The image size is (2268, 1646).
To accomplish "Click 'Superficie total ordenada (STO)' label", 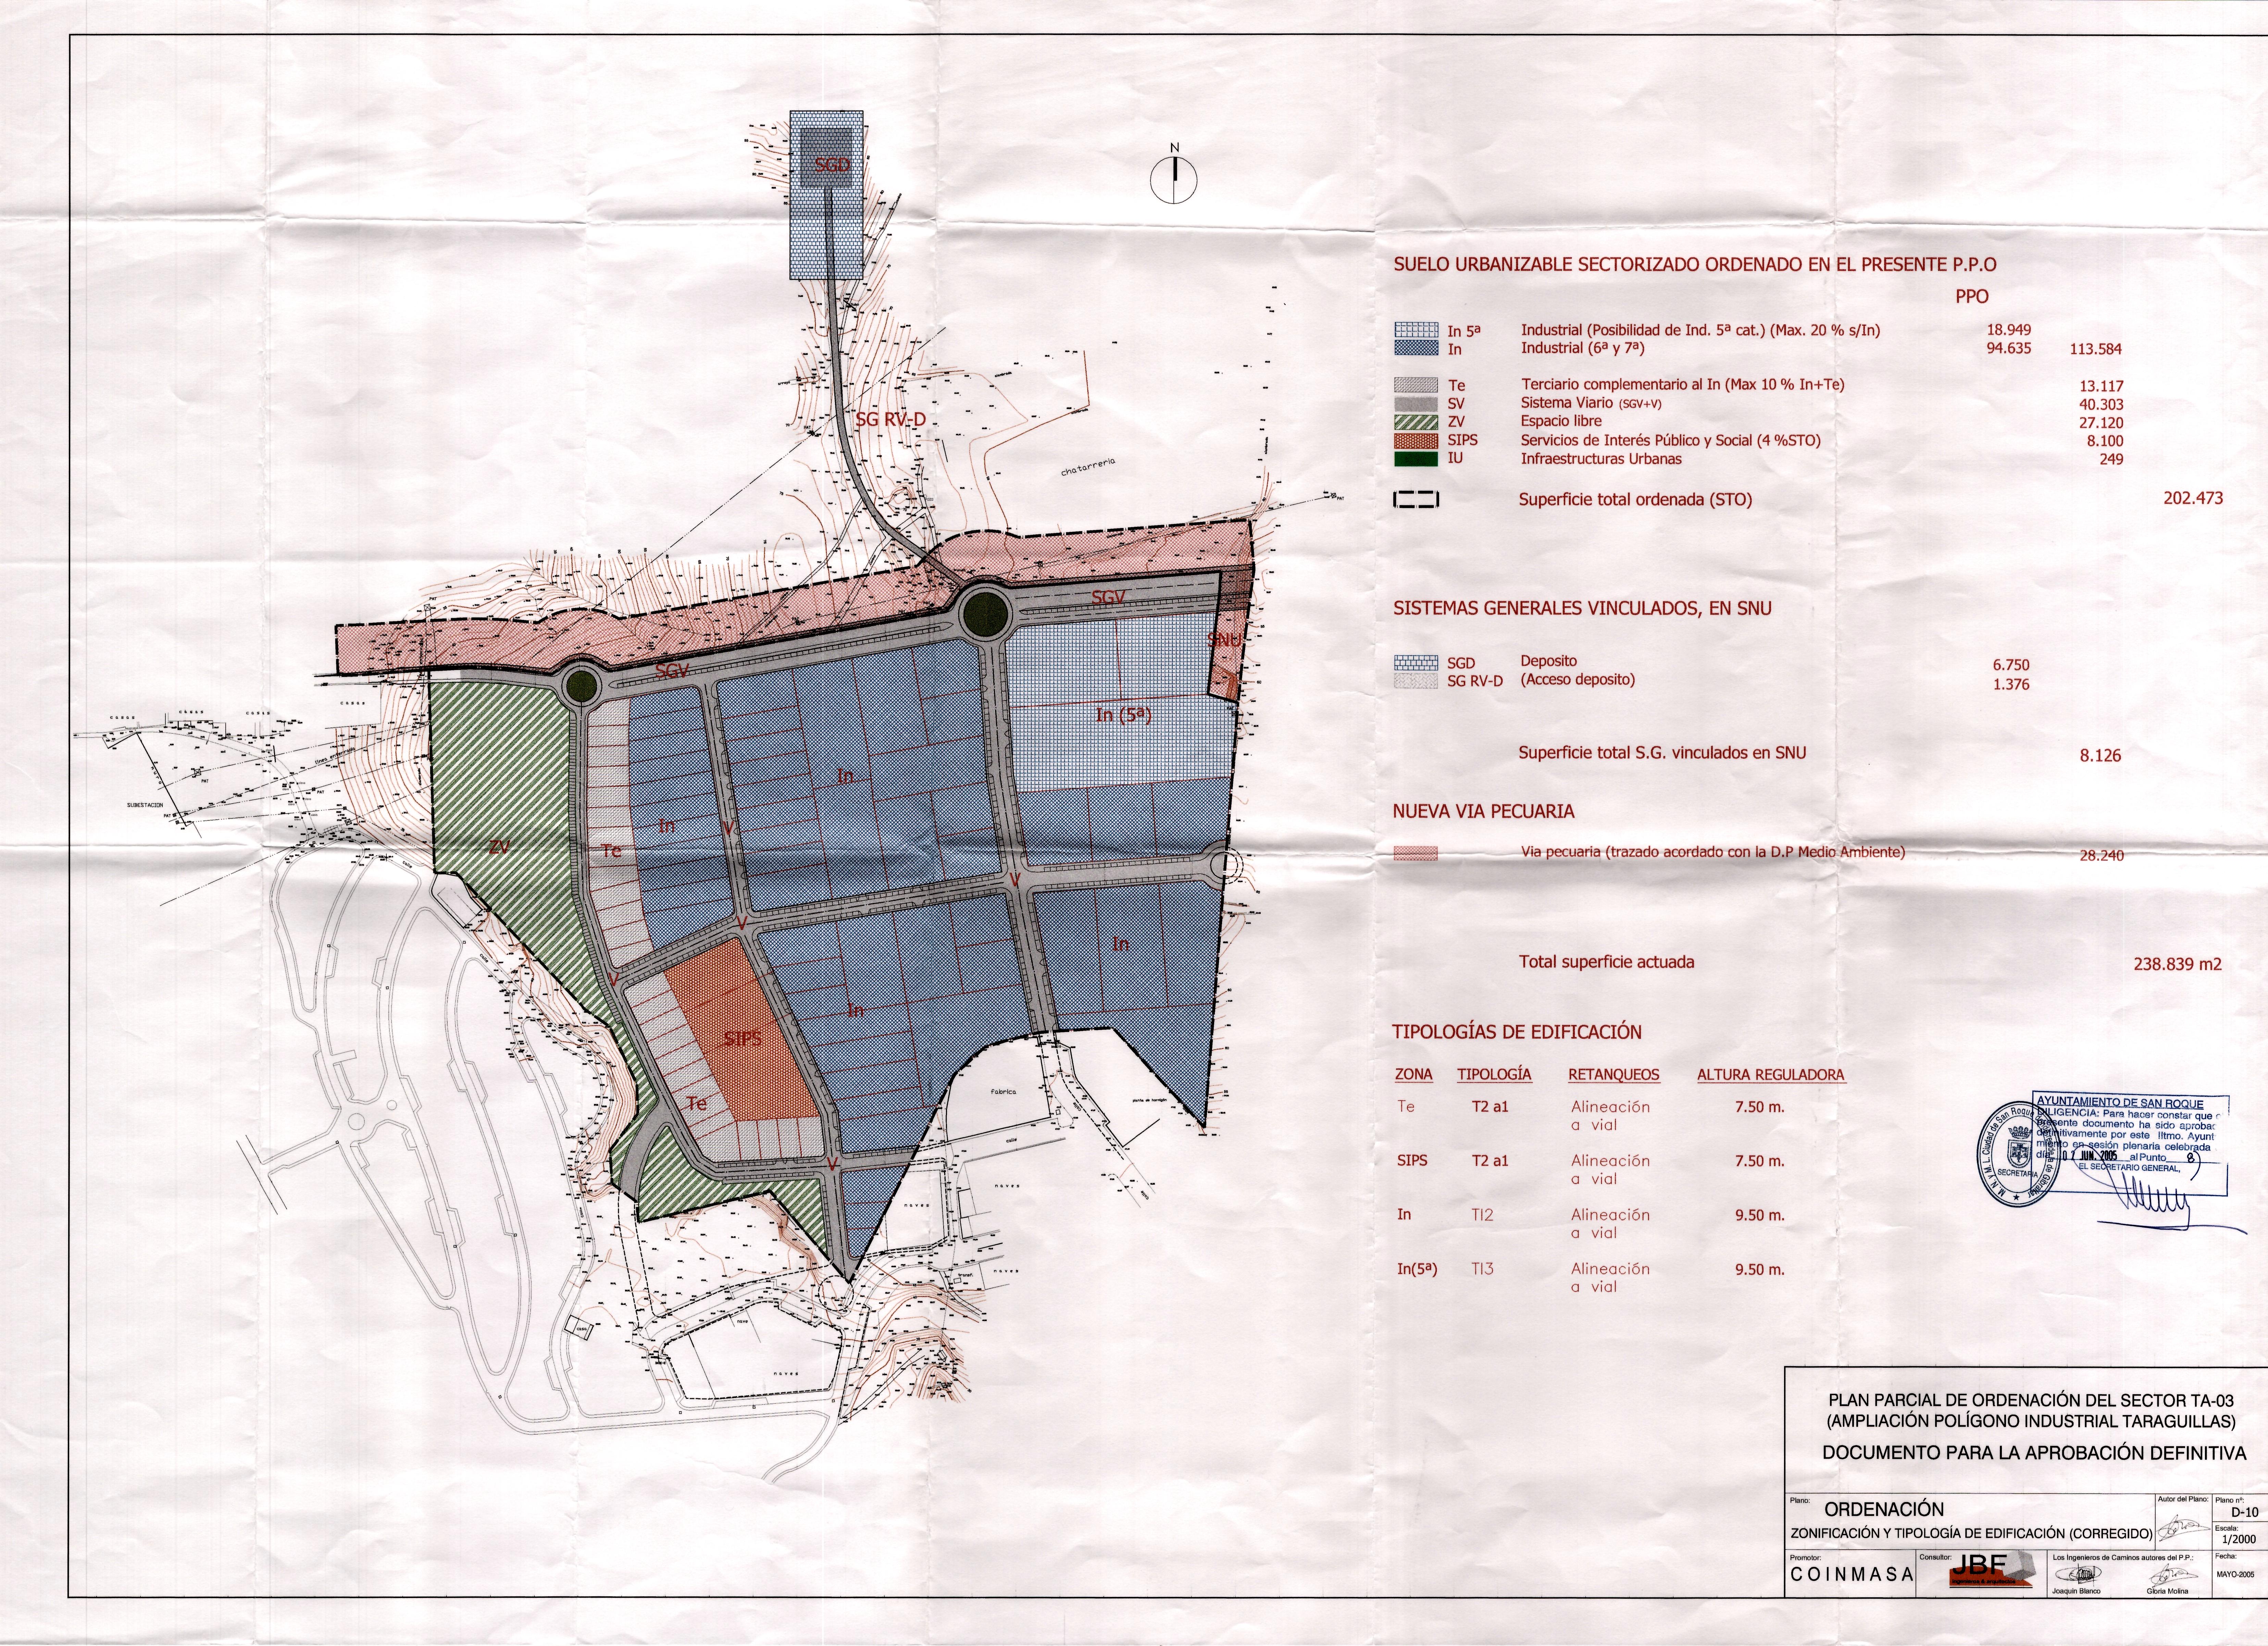I will point(1635,500).
